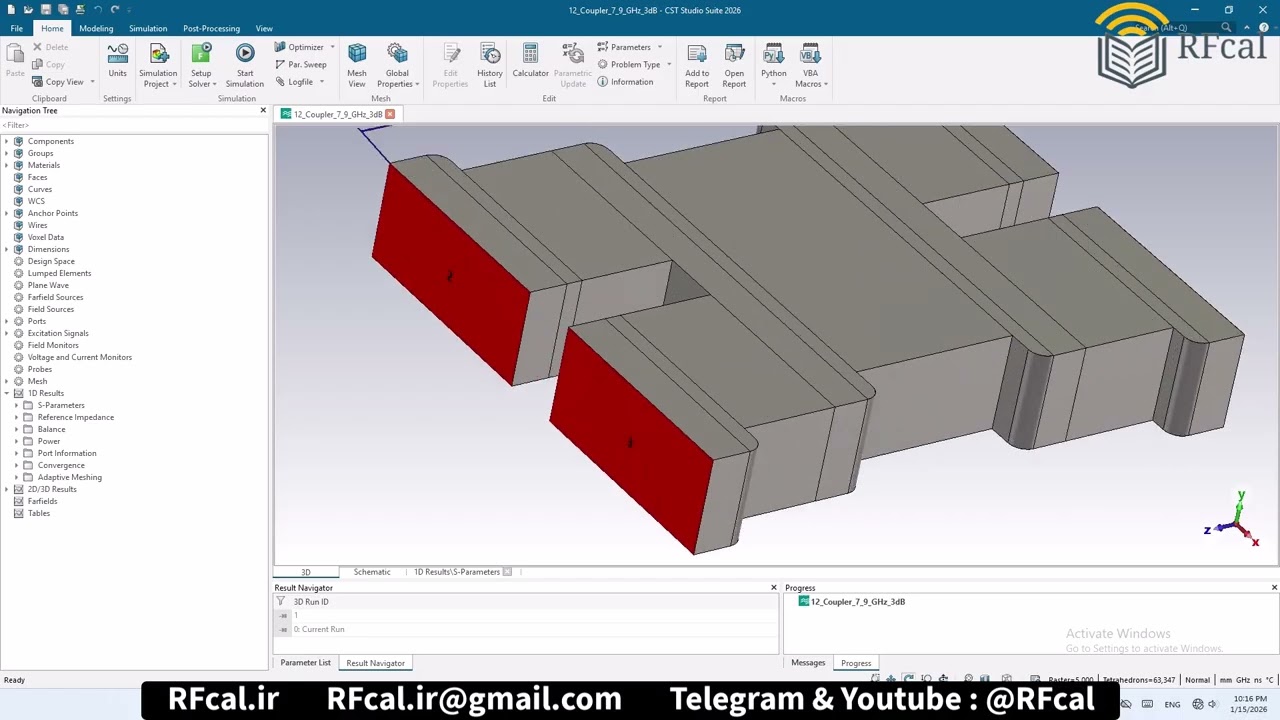Open the Parameters dropdown arrow
Screen dimensions: 1280x720
tap(659, 47)
